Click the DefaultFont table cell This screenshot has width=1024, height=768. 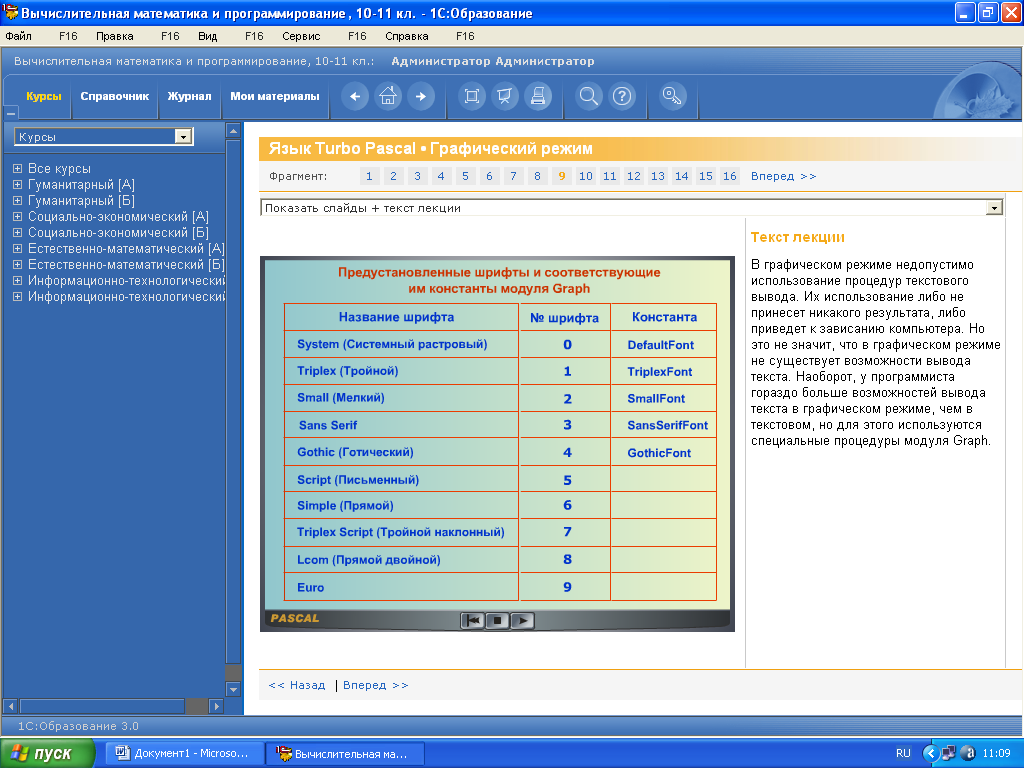pyautogui.click(x=664, y=344)
